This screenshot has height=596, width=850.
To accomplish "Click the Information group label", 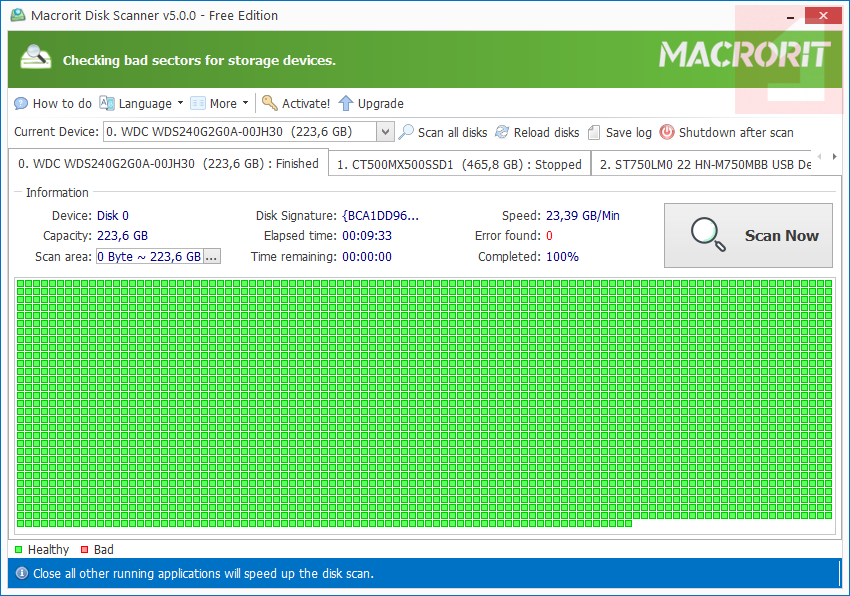I will 57,193.
